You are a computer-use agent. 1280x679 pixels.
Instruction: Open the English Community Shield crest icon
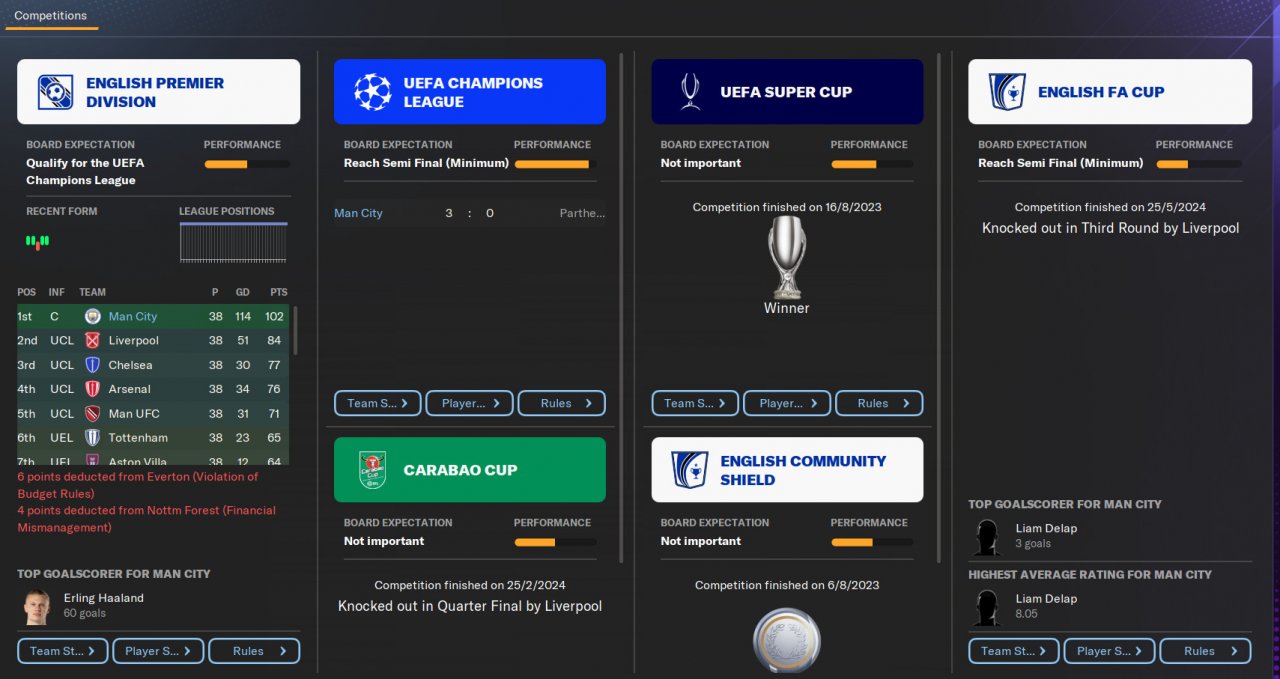[x=690, y=470]
